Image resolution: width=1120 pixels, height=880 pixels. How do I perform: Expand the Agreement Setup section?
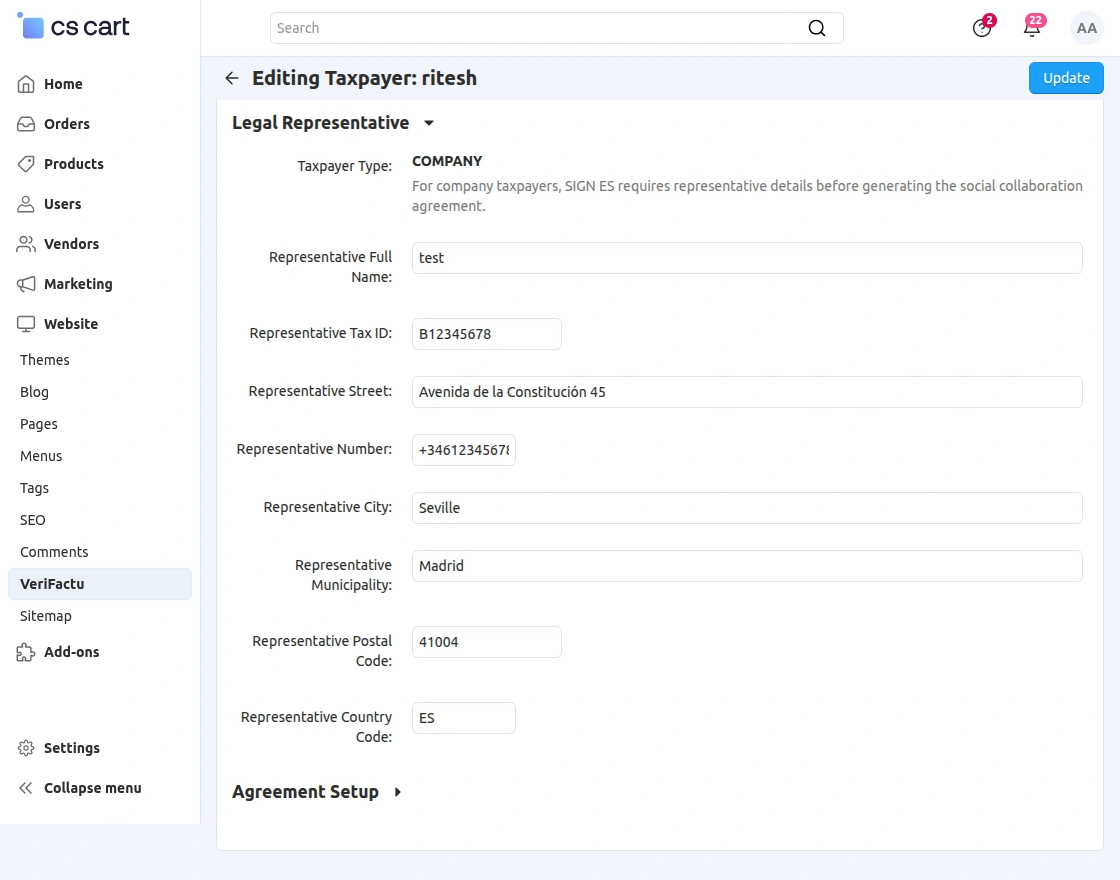tap(398, 792)
